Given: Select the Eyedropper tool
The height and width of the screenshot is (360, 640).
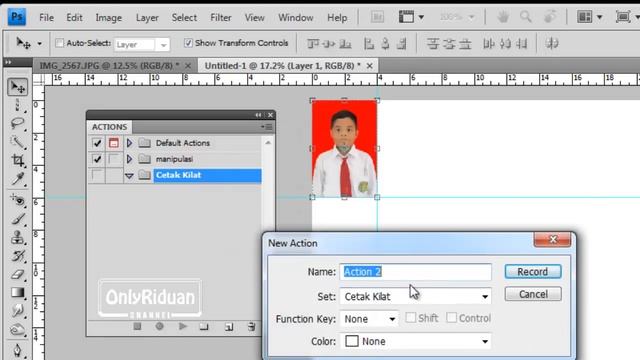Looking at the screenshot, I should [x=18, y=179].
